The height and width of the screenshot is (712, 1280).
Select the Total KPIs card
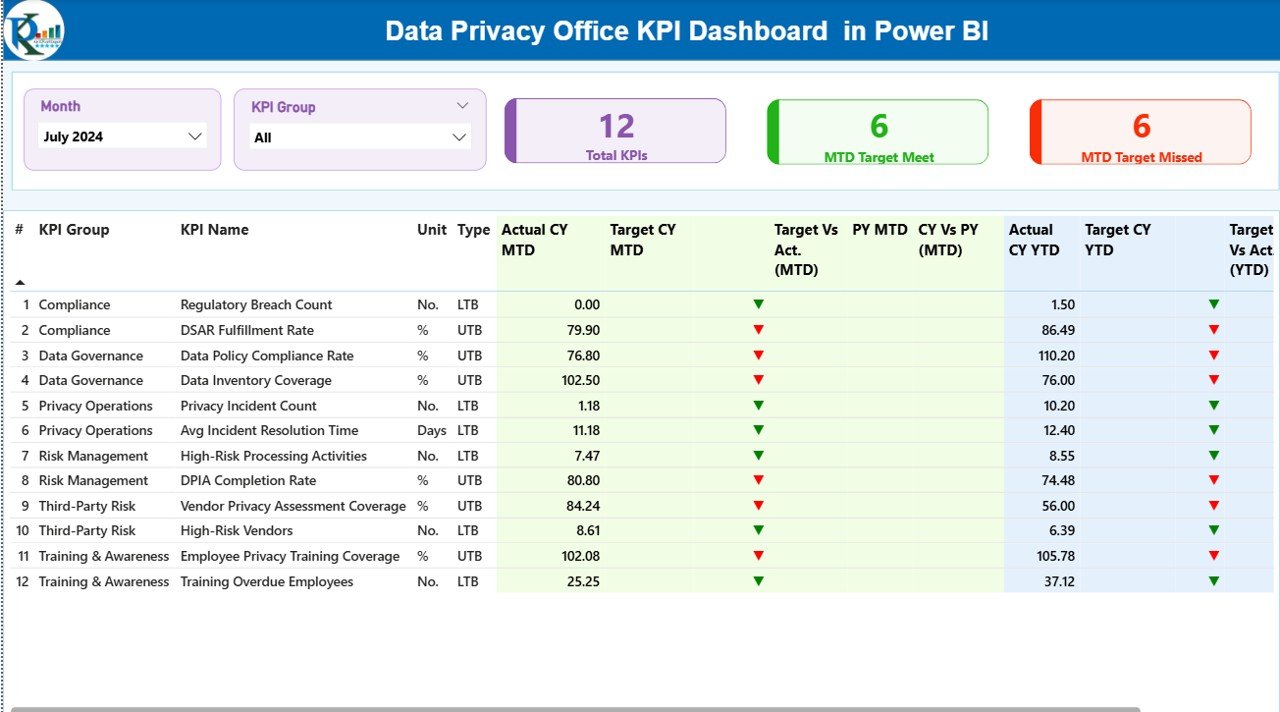pos(616,131)
